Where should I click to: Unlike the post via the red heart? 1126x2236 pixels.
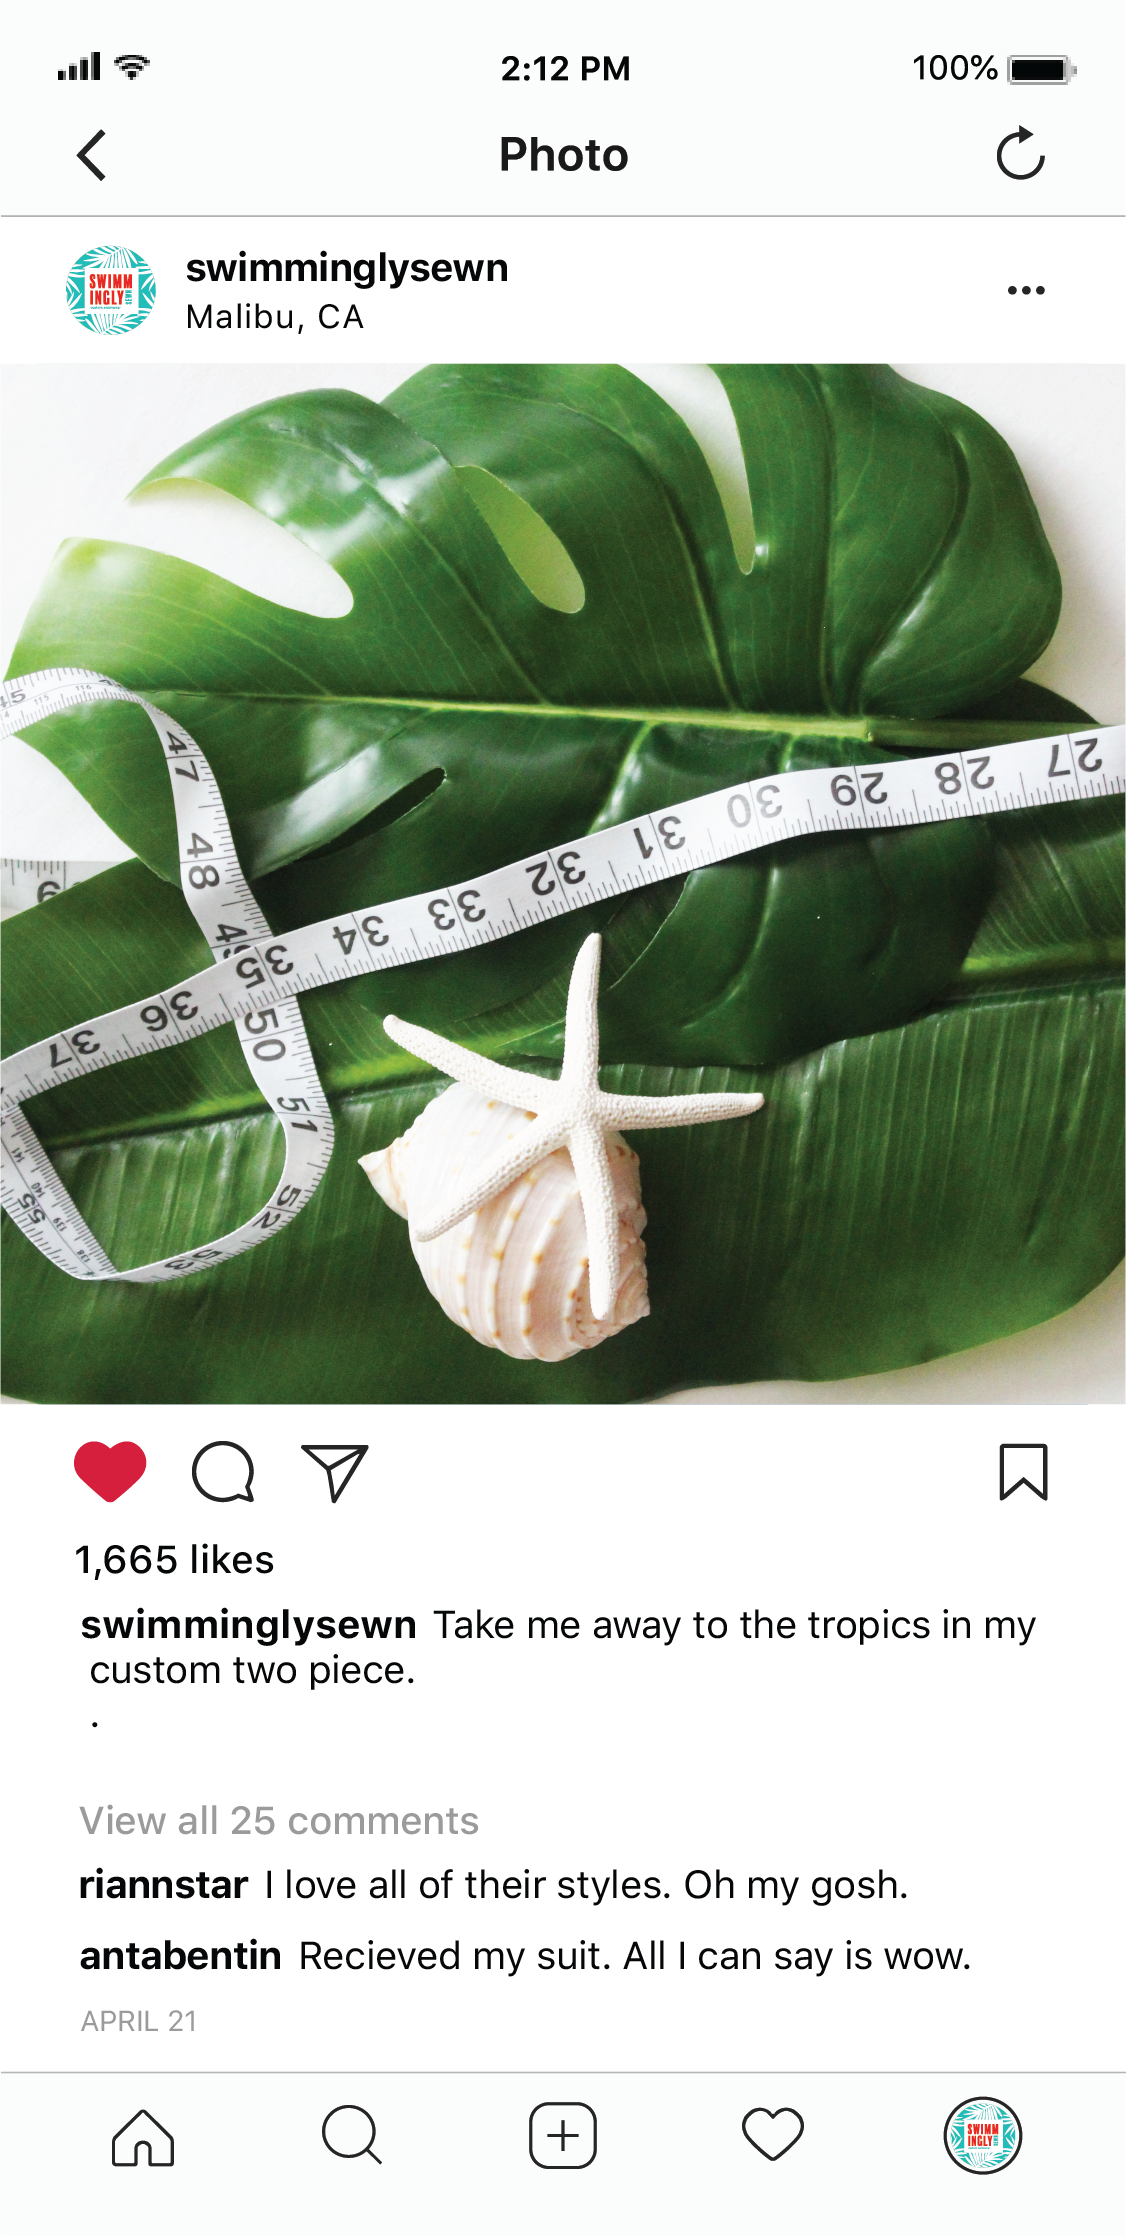pyautogui.click(x=110, y=1471)
